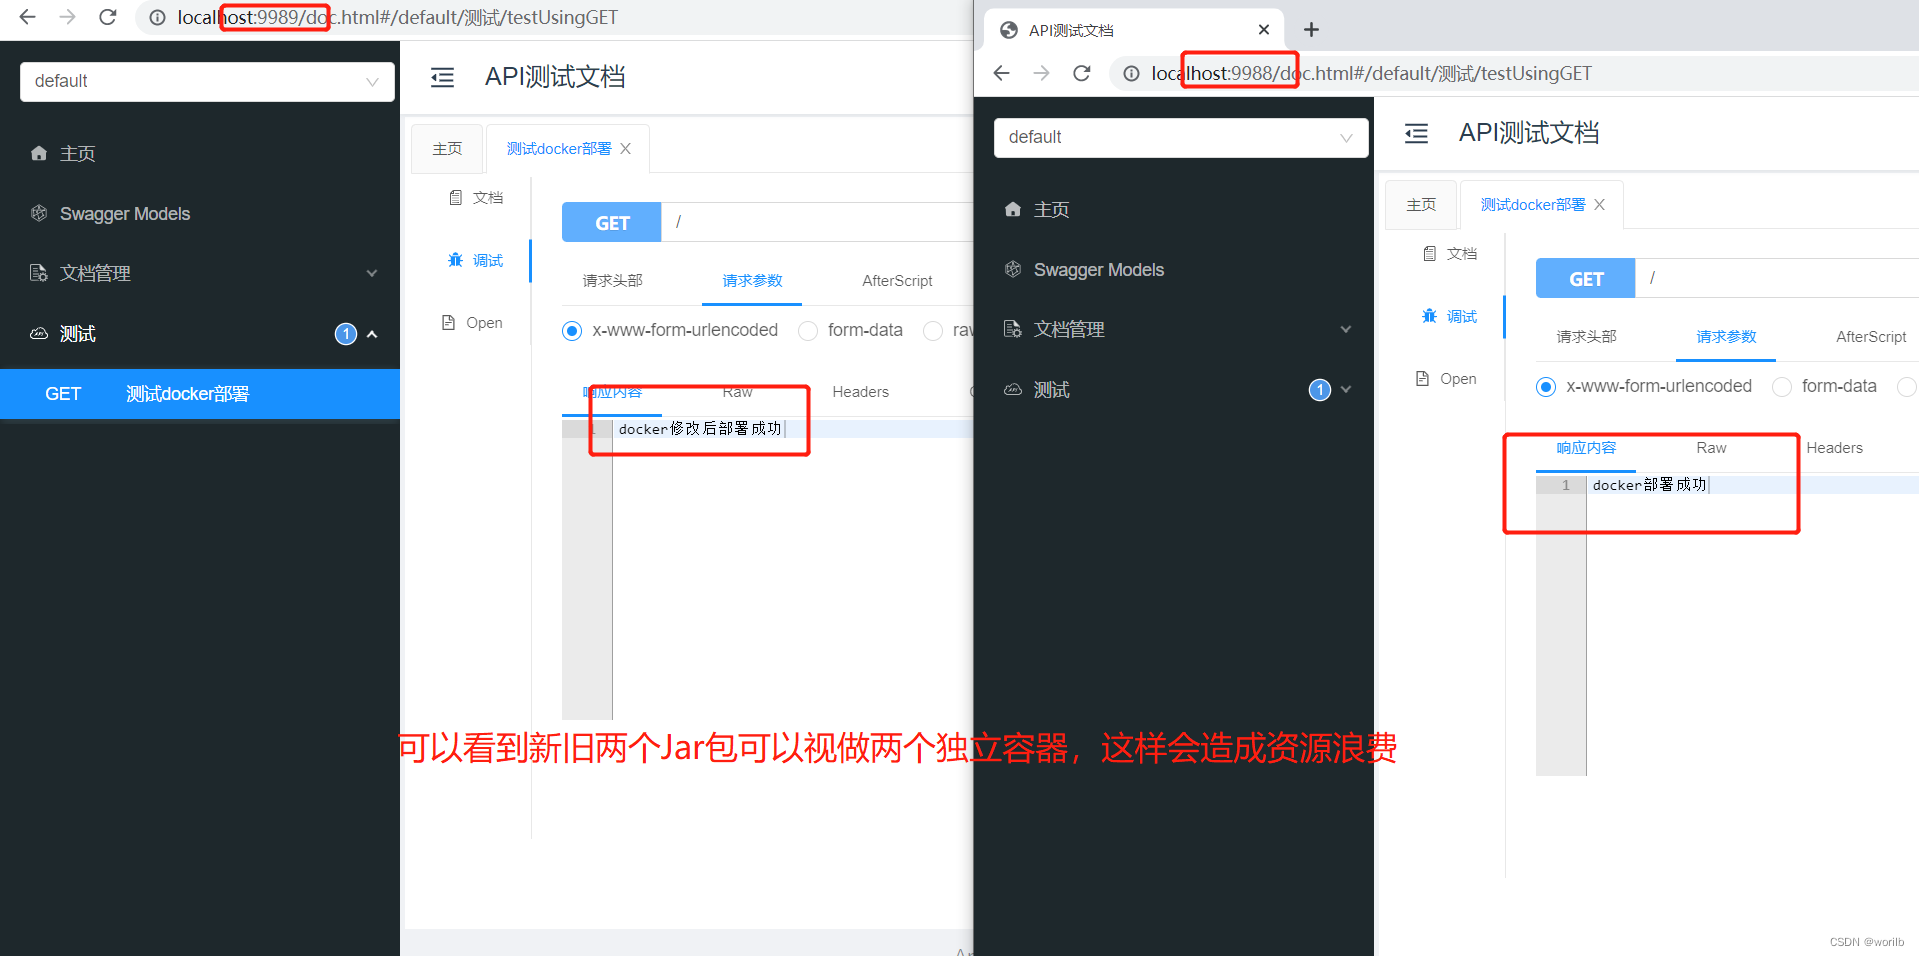Select form-data radio in right window
Image resolution: width=1919 pixels, height=956 pixels.
click(x=1782, y=386)
